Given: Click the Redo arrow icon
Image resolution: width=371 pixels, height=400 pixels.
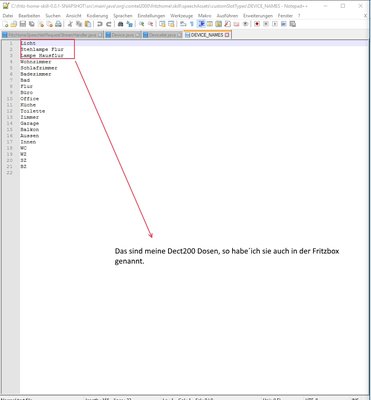Looking at the screenshot, I should pyautogui.click(x=108, y=24).
